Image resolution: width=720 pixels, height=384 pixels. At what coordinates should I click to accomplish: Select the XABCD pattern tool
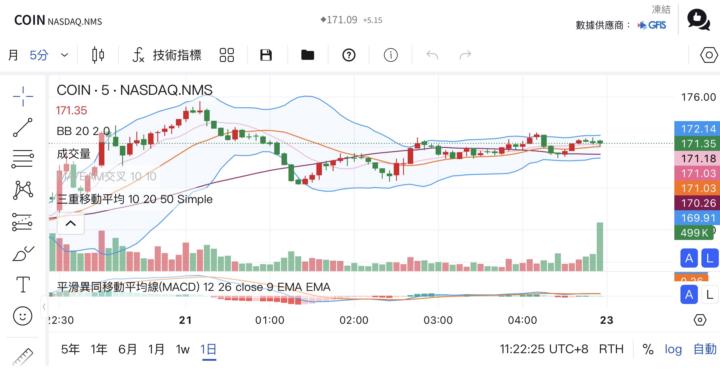click(x=22, y=190)
